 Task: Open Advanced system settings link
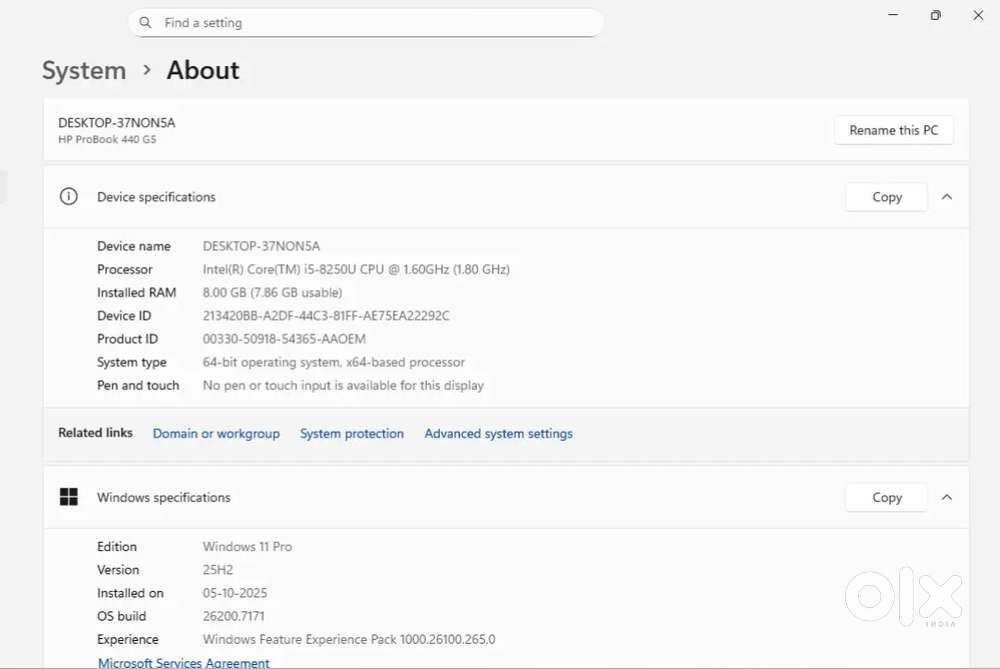498,434
